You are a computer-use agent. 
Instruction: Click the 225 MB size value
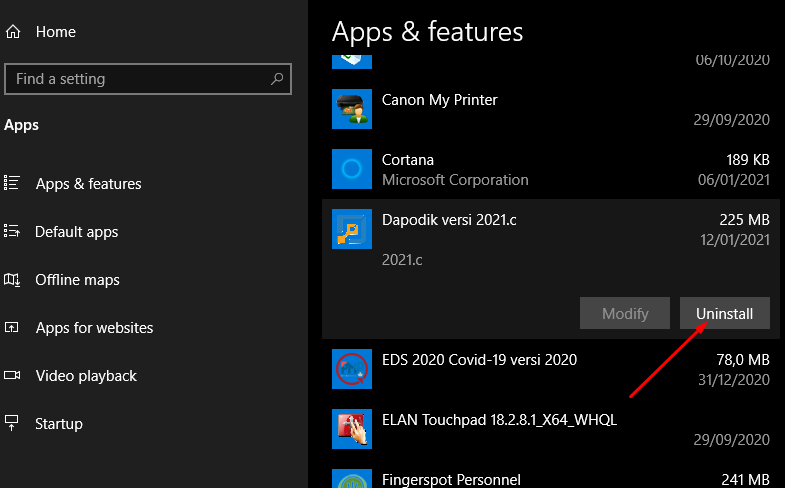744,220
